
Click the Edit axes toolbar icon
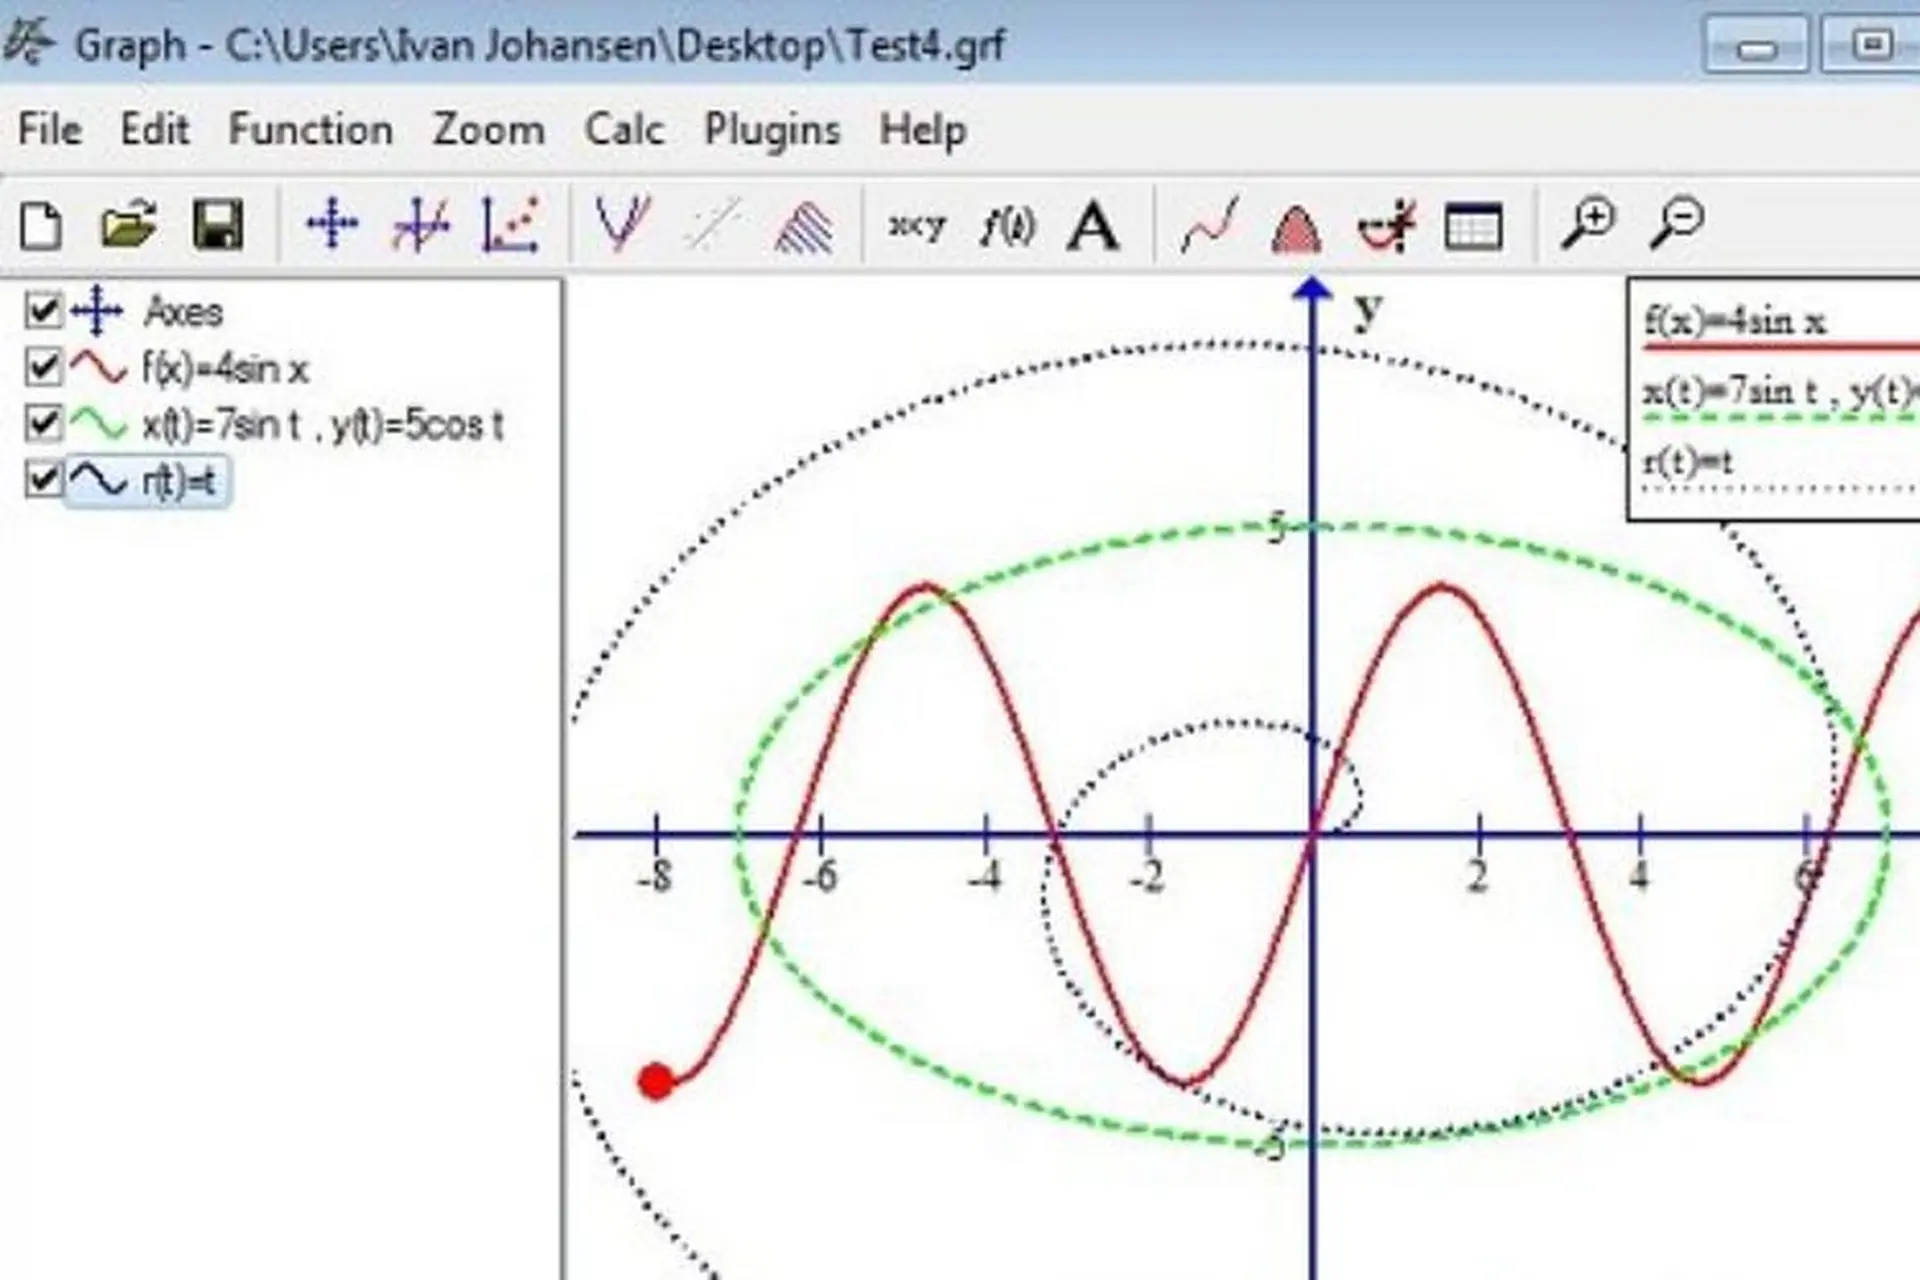click(332, 224)
